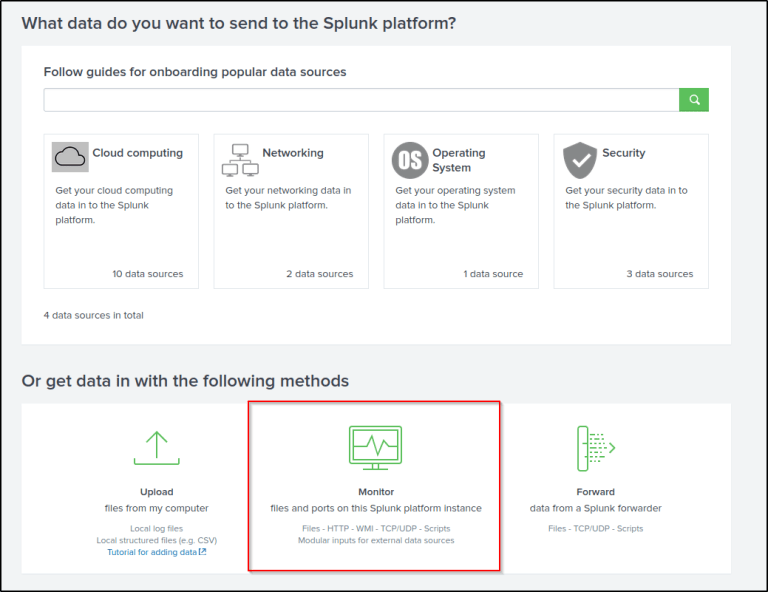The width and height of the screenshot is (768, 592).
Task: Click '4 data sources in total' text
Action: click(x=94, y=315)
